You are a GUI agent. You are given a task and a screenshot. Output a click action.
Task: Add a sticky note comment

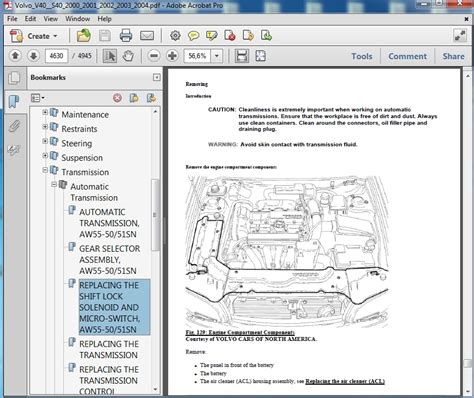[x=193, y=36]
